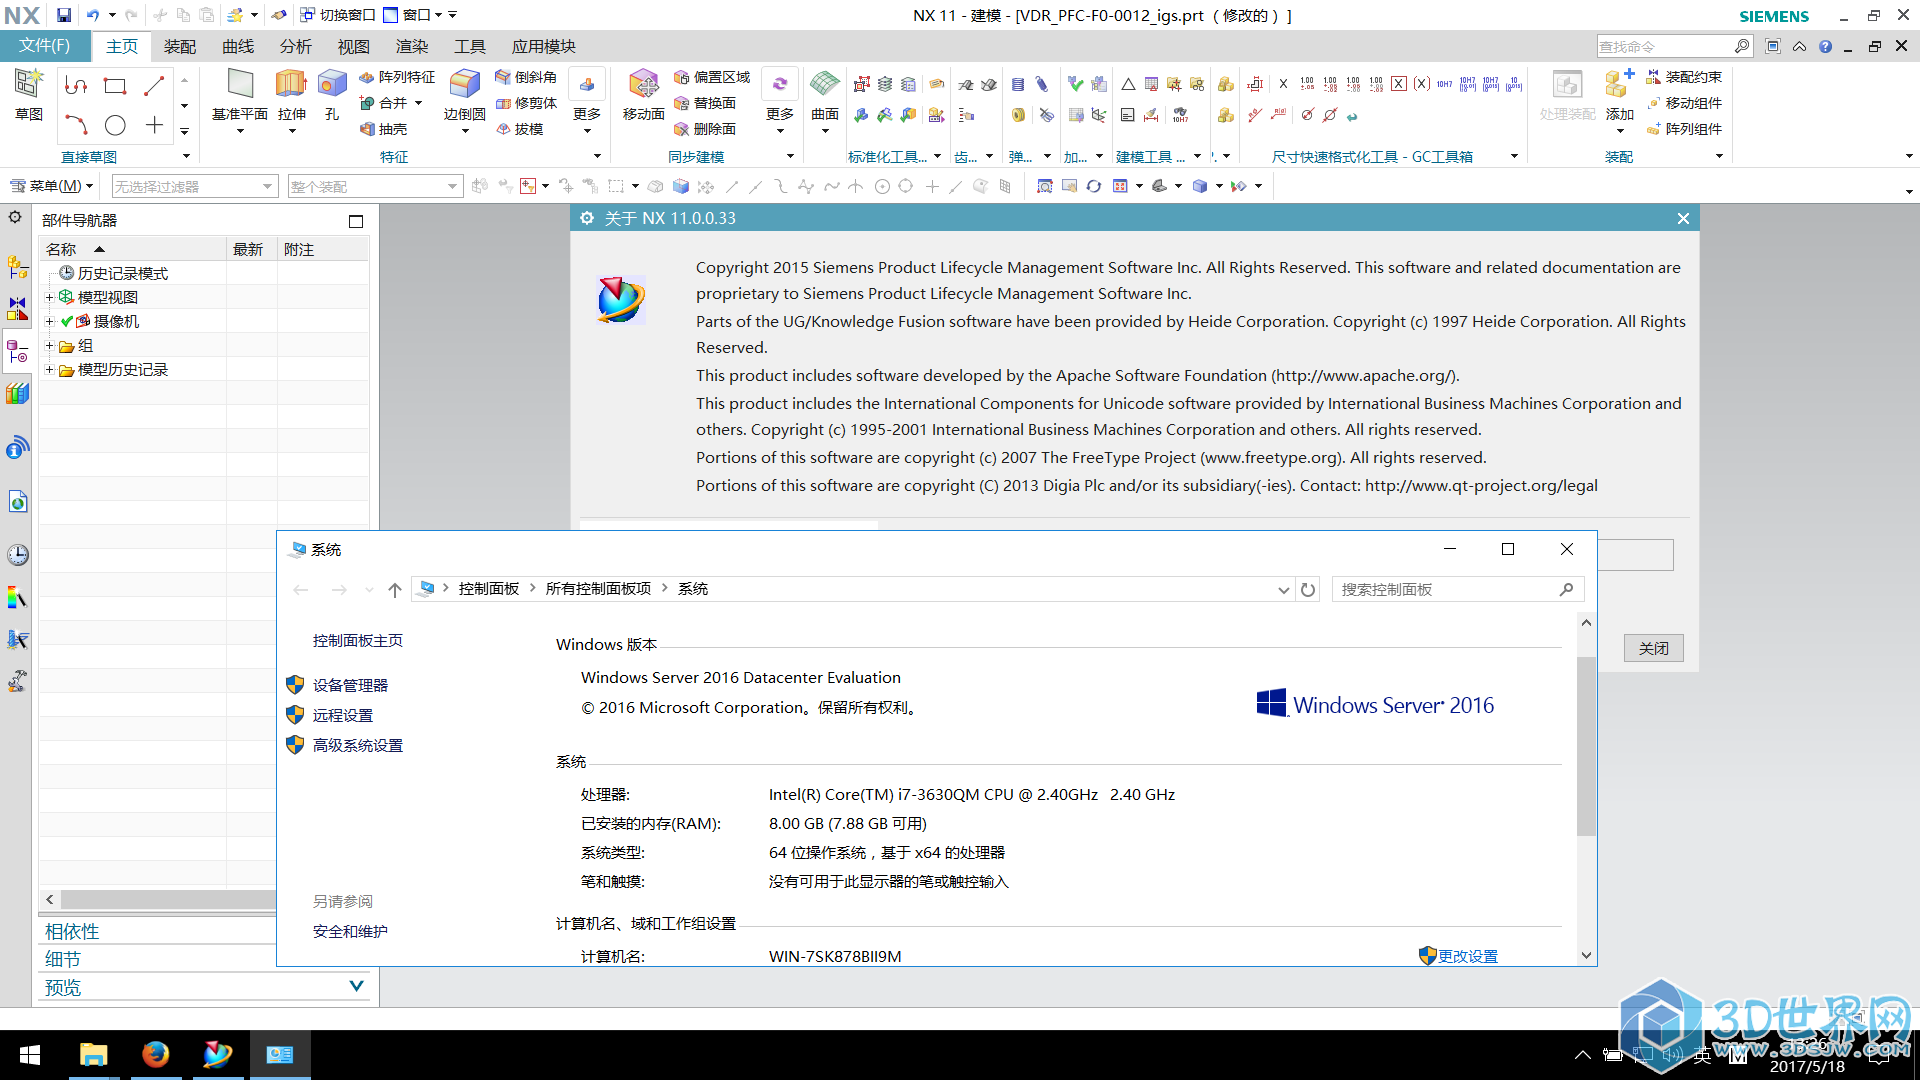The image size is (1920, 1080).
Task: Click the 移动组件 move component tool
Action: pyautogui.click(x=1684, y=103)
